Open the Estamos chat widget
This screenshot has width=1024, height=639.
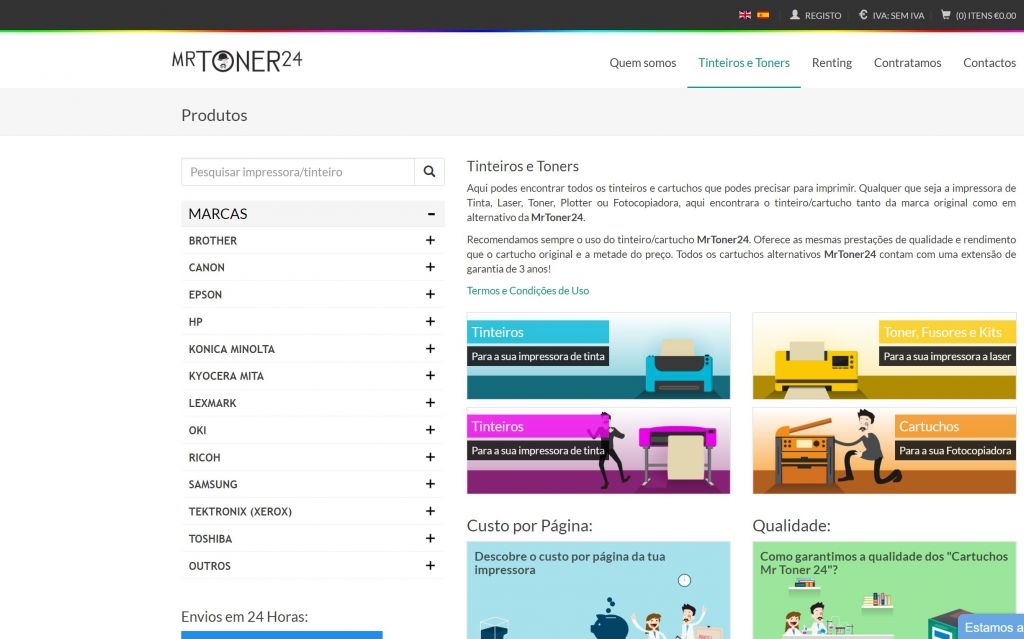click(990, 627)
